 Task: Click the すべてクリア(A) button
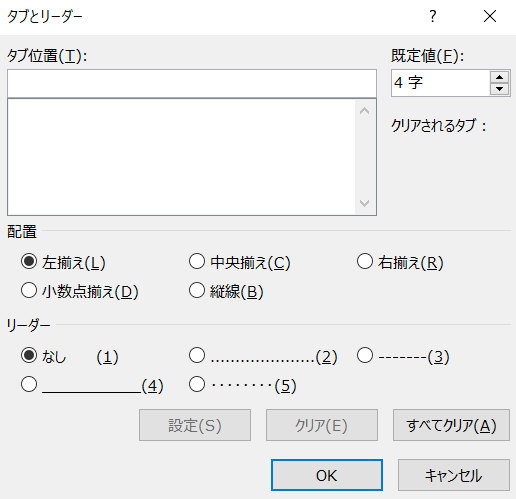(451, 425)
